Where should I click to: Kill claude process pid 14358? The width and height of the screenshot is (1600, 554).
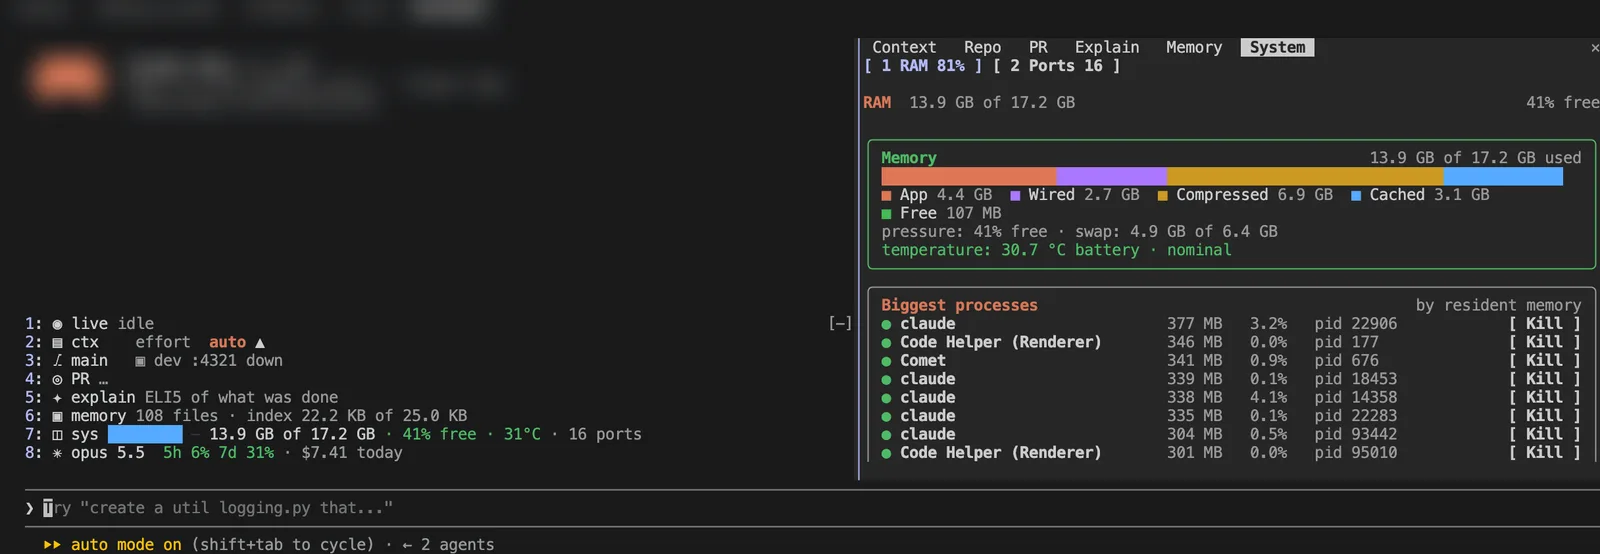point(1544,397)
